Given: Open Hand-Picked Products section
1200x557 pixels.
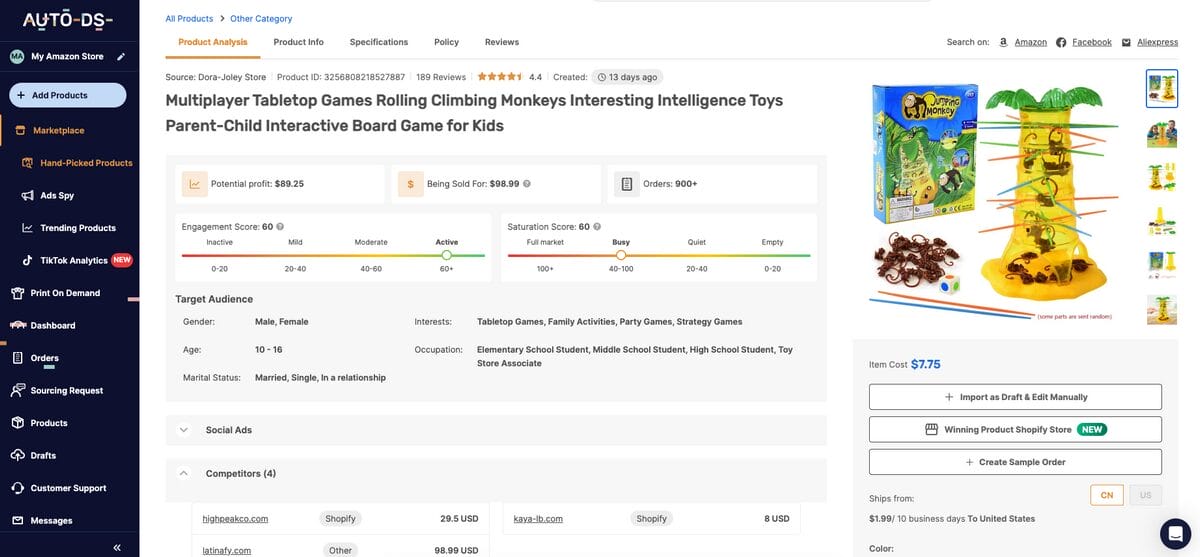Looking at the screenshot, I should tap(86, 163).
